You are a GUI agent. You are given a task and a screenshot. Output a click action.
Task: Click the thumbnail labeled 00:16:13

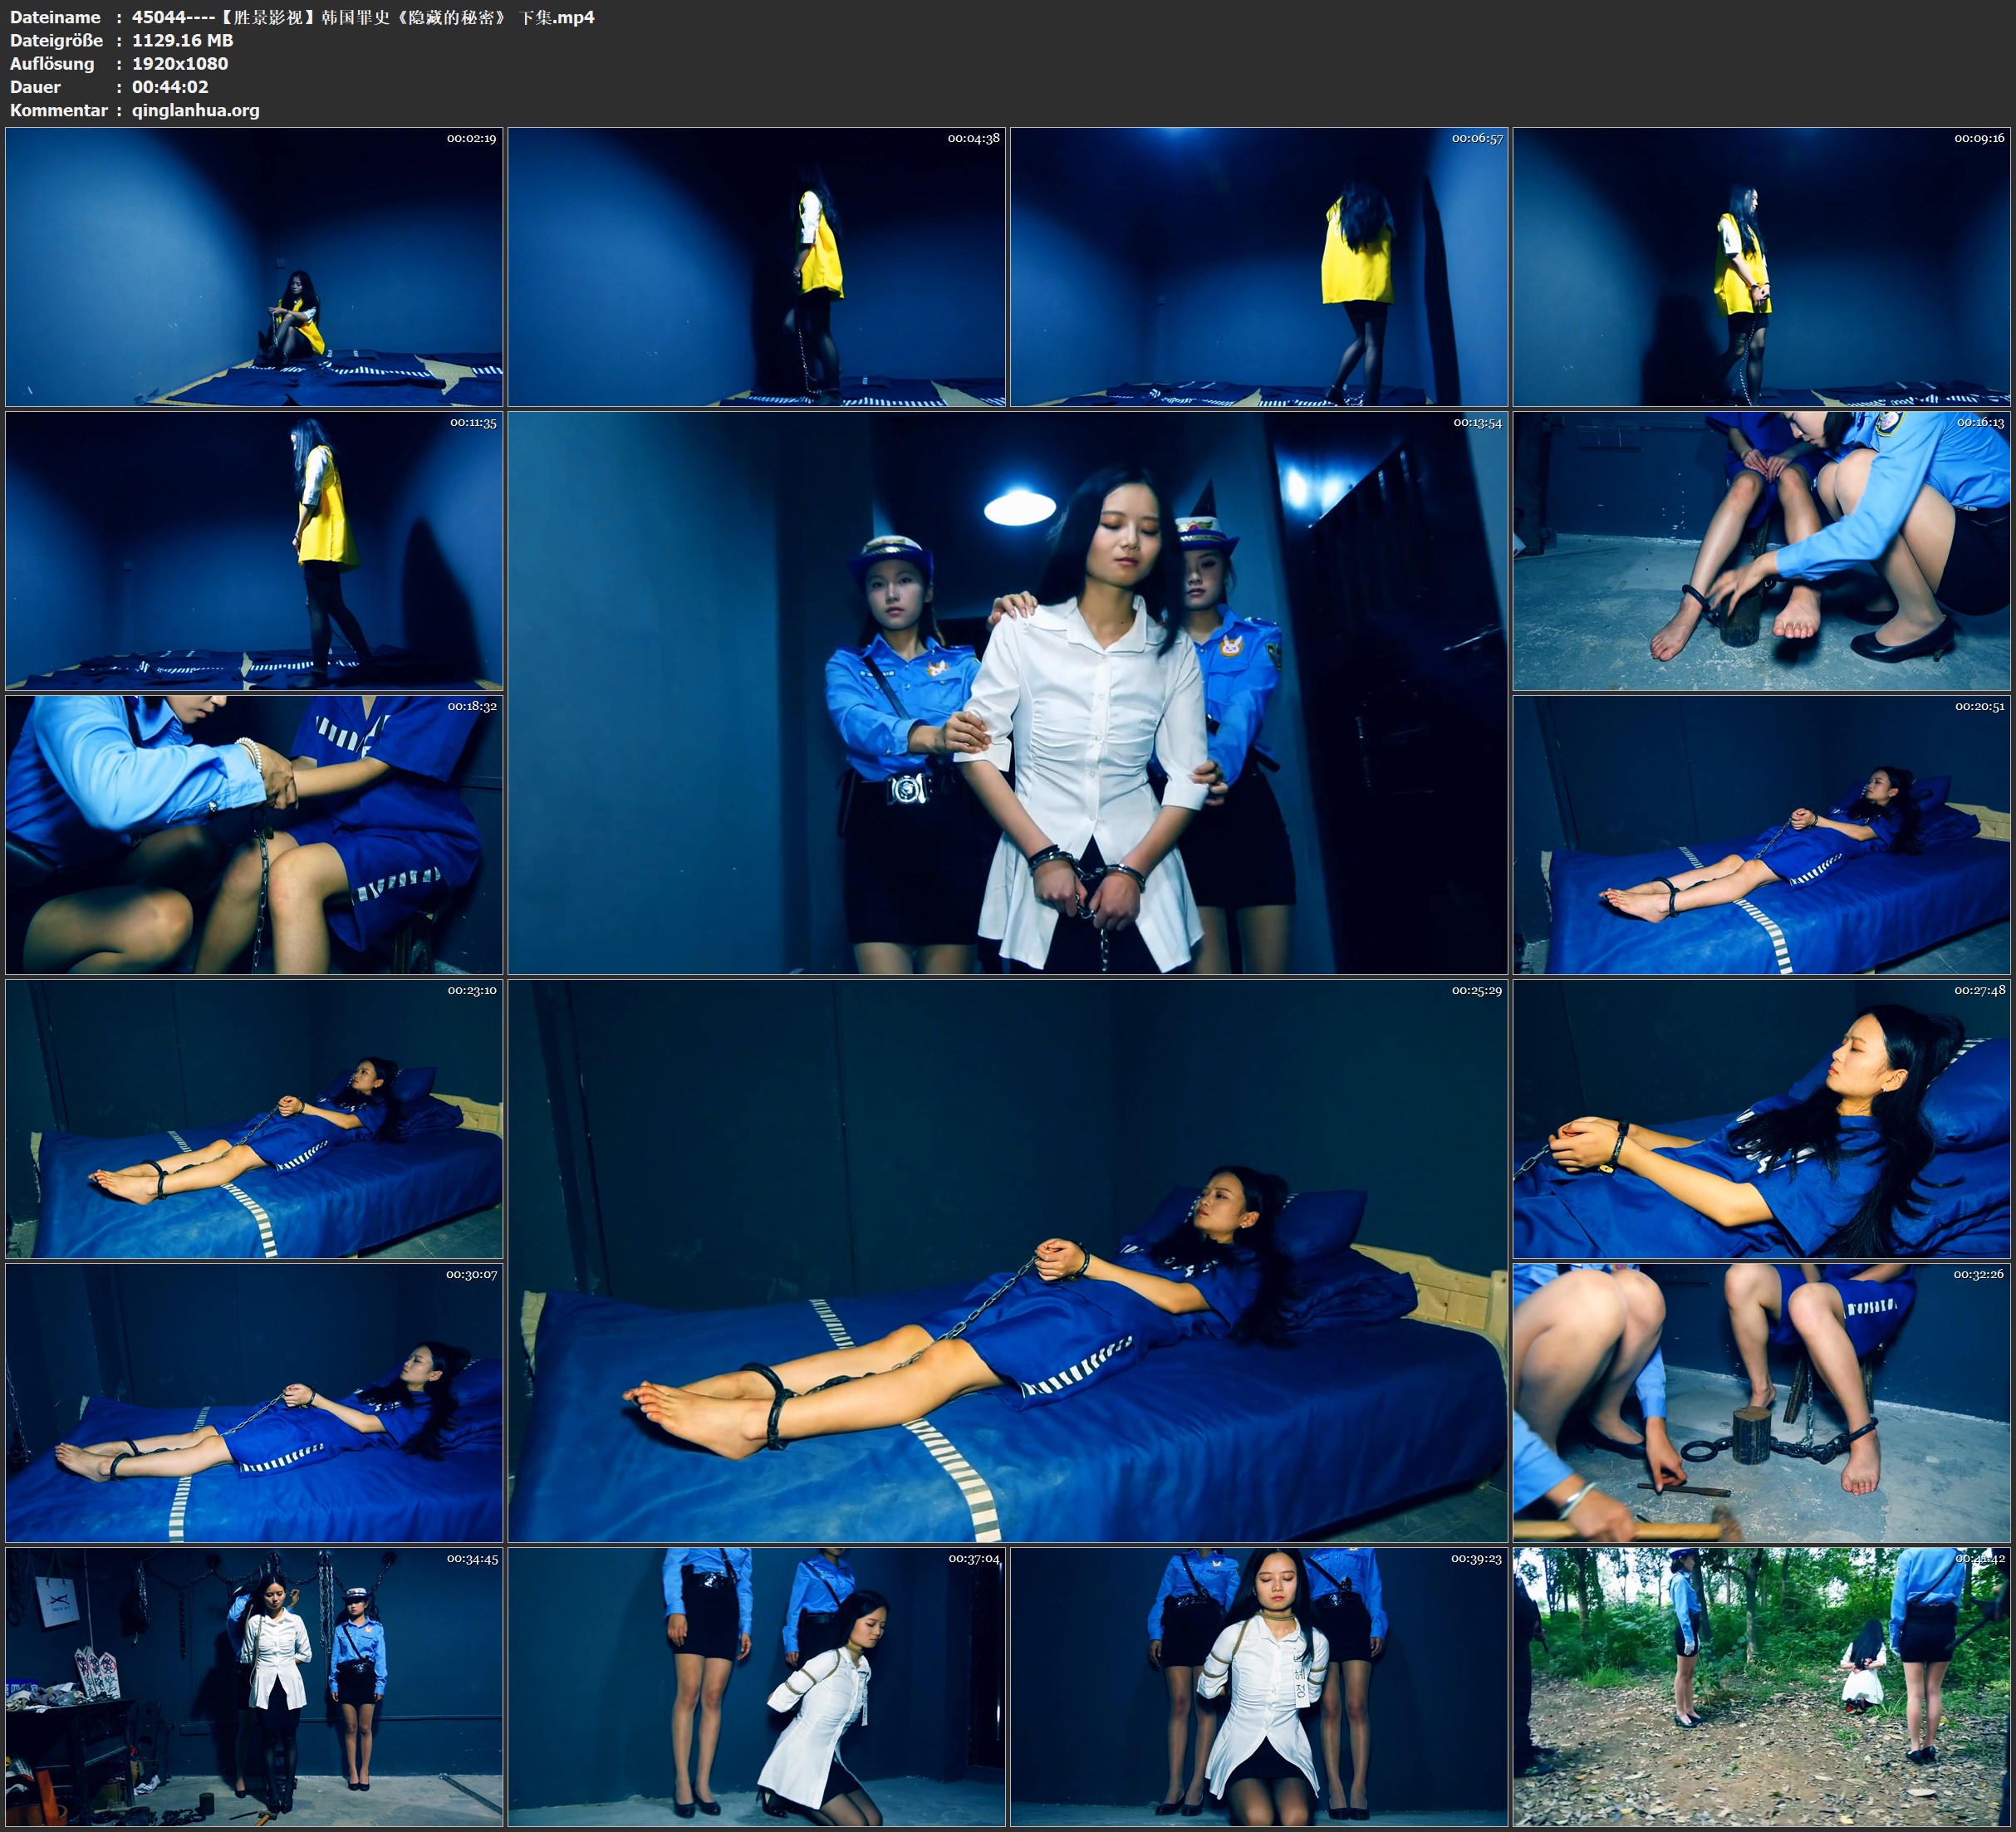(1762, 550)
